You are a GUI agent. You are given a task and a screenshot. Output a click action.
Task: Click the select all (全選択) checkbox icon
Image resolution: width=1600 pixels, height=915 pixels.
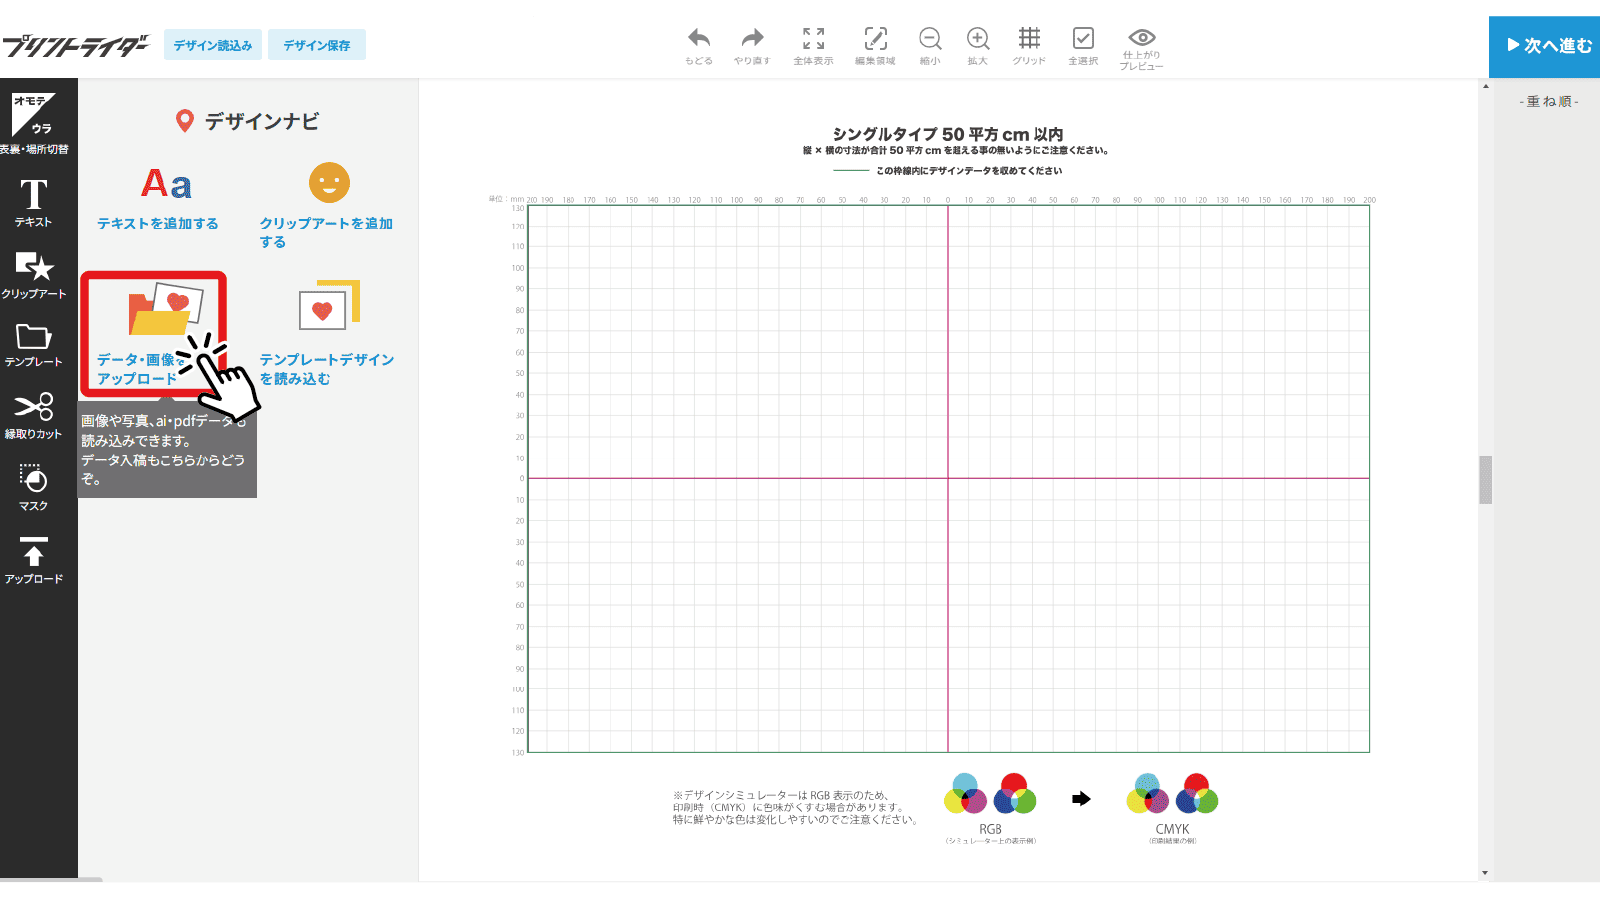click(1083, 40)
